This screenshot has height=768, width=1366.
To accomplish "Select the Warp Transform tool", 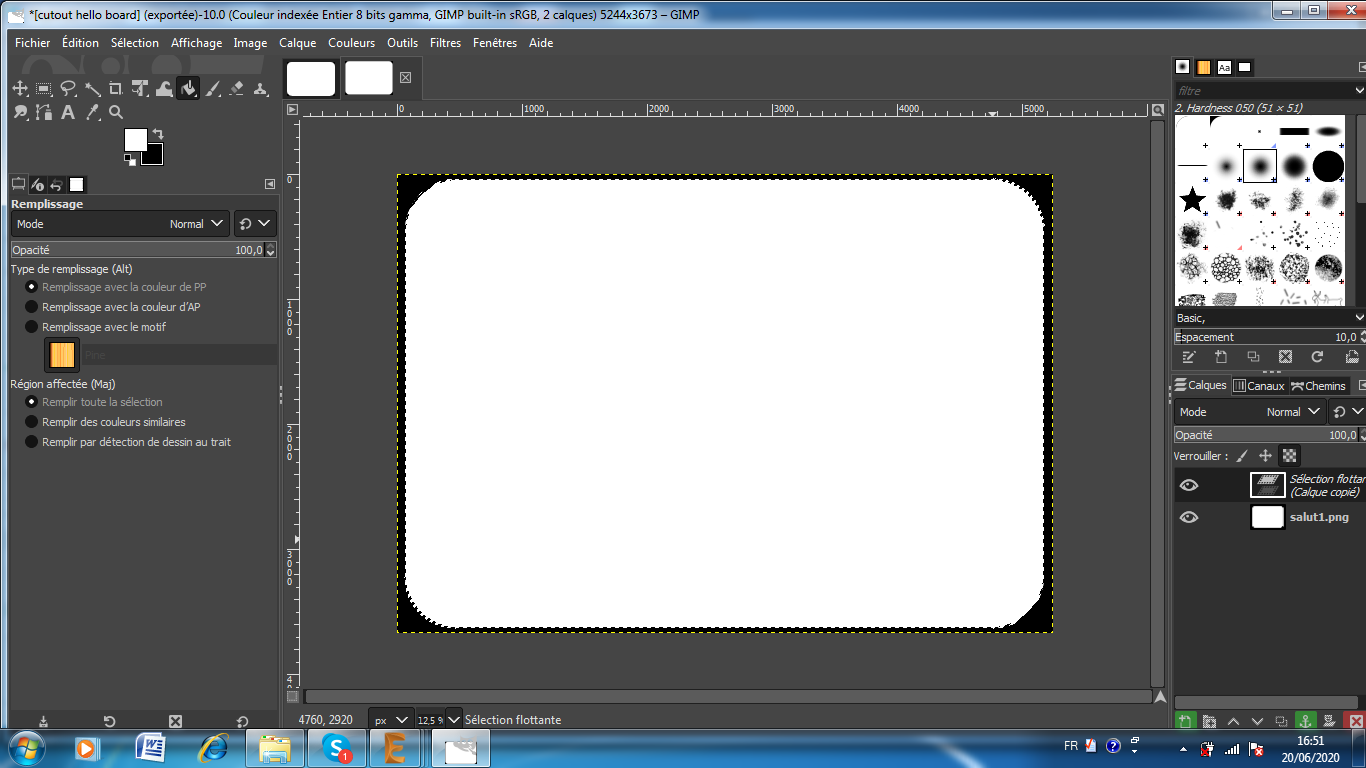I will coord(164,89).
